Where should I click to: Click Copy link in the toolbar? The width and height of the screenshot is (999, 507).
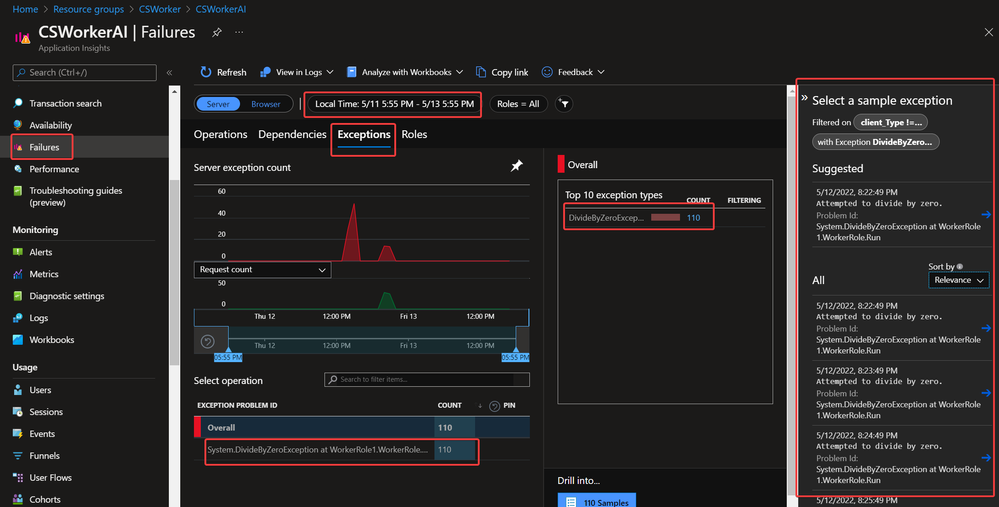502,72
